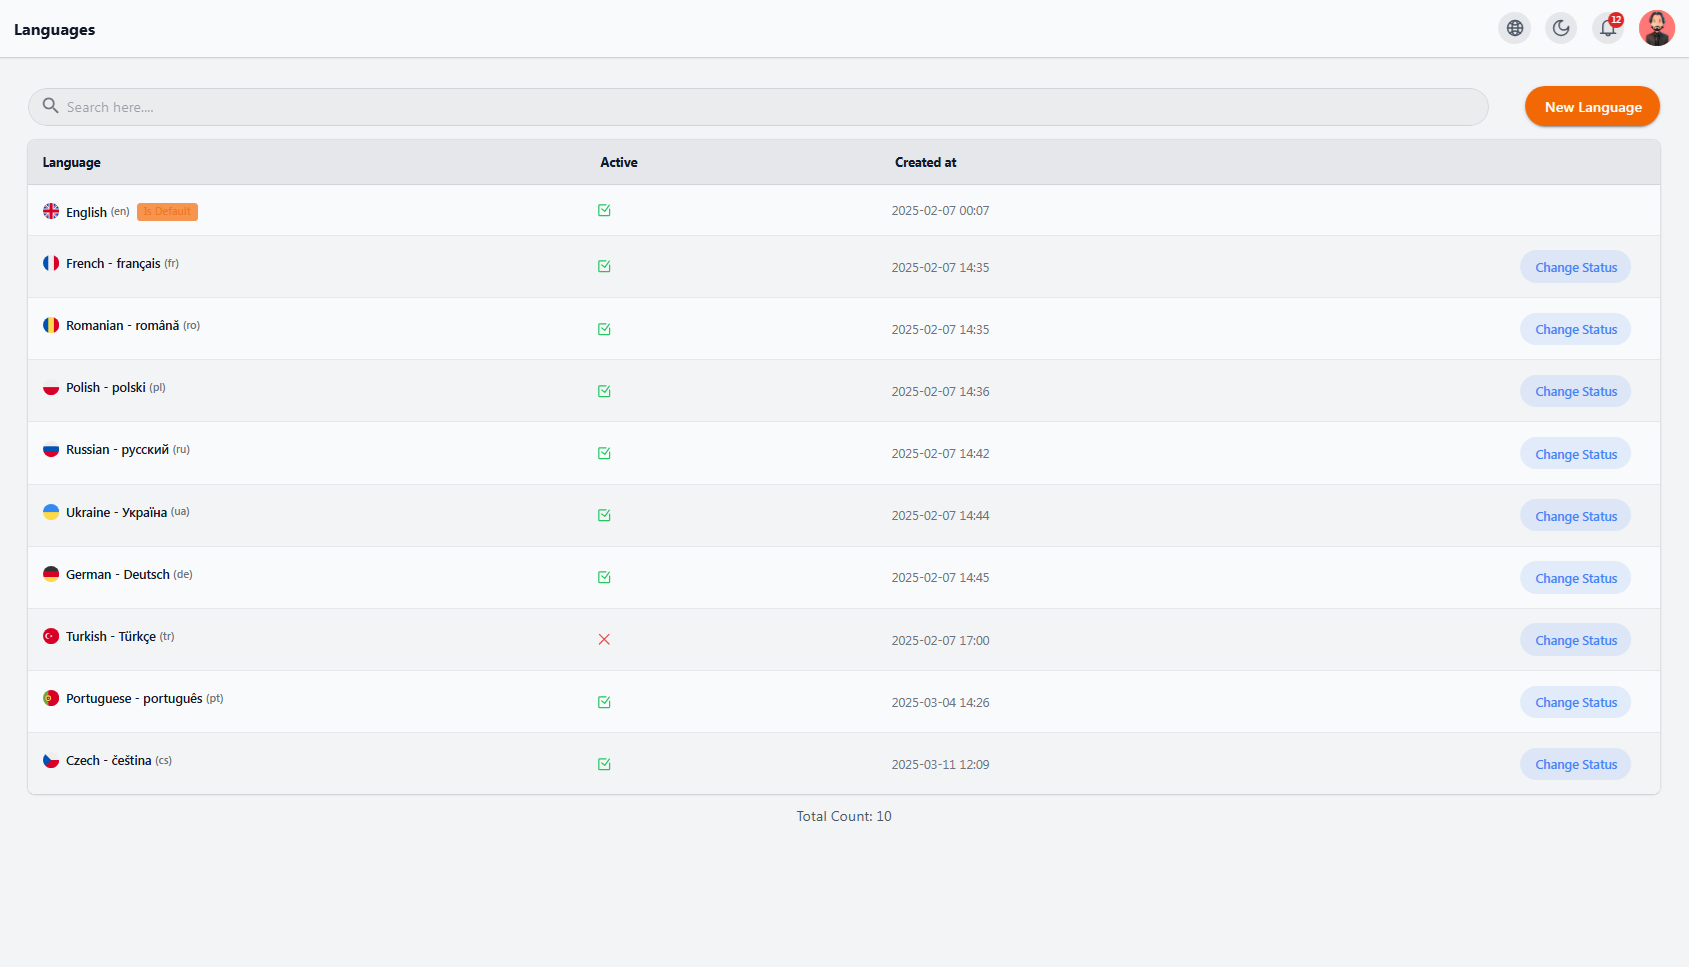Screen dimensions: 1689x967
Task: Toggle dark mode with the moon icon
Action: pyautogui.click(x=1561, y=28)
